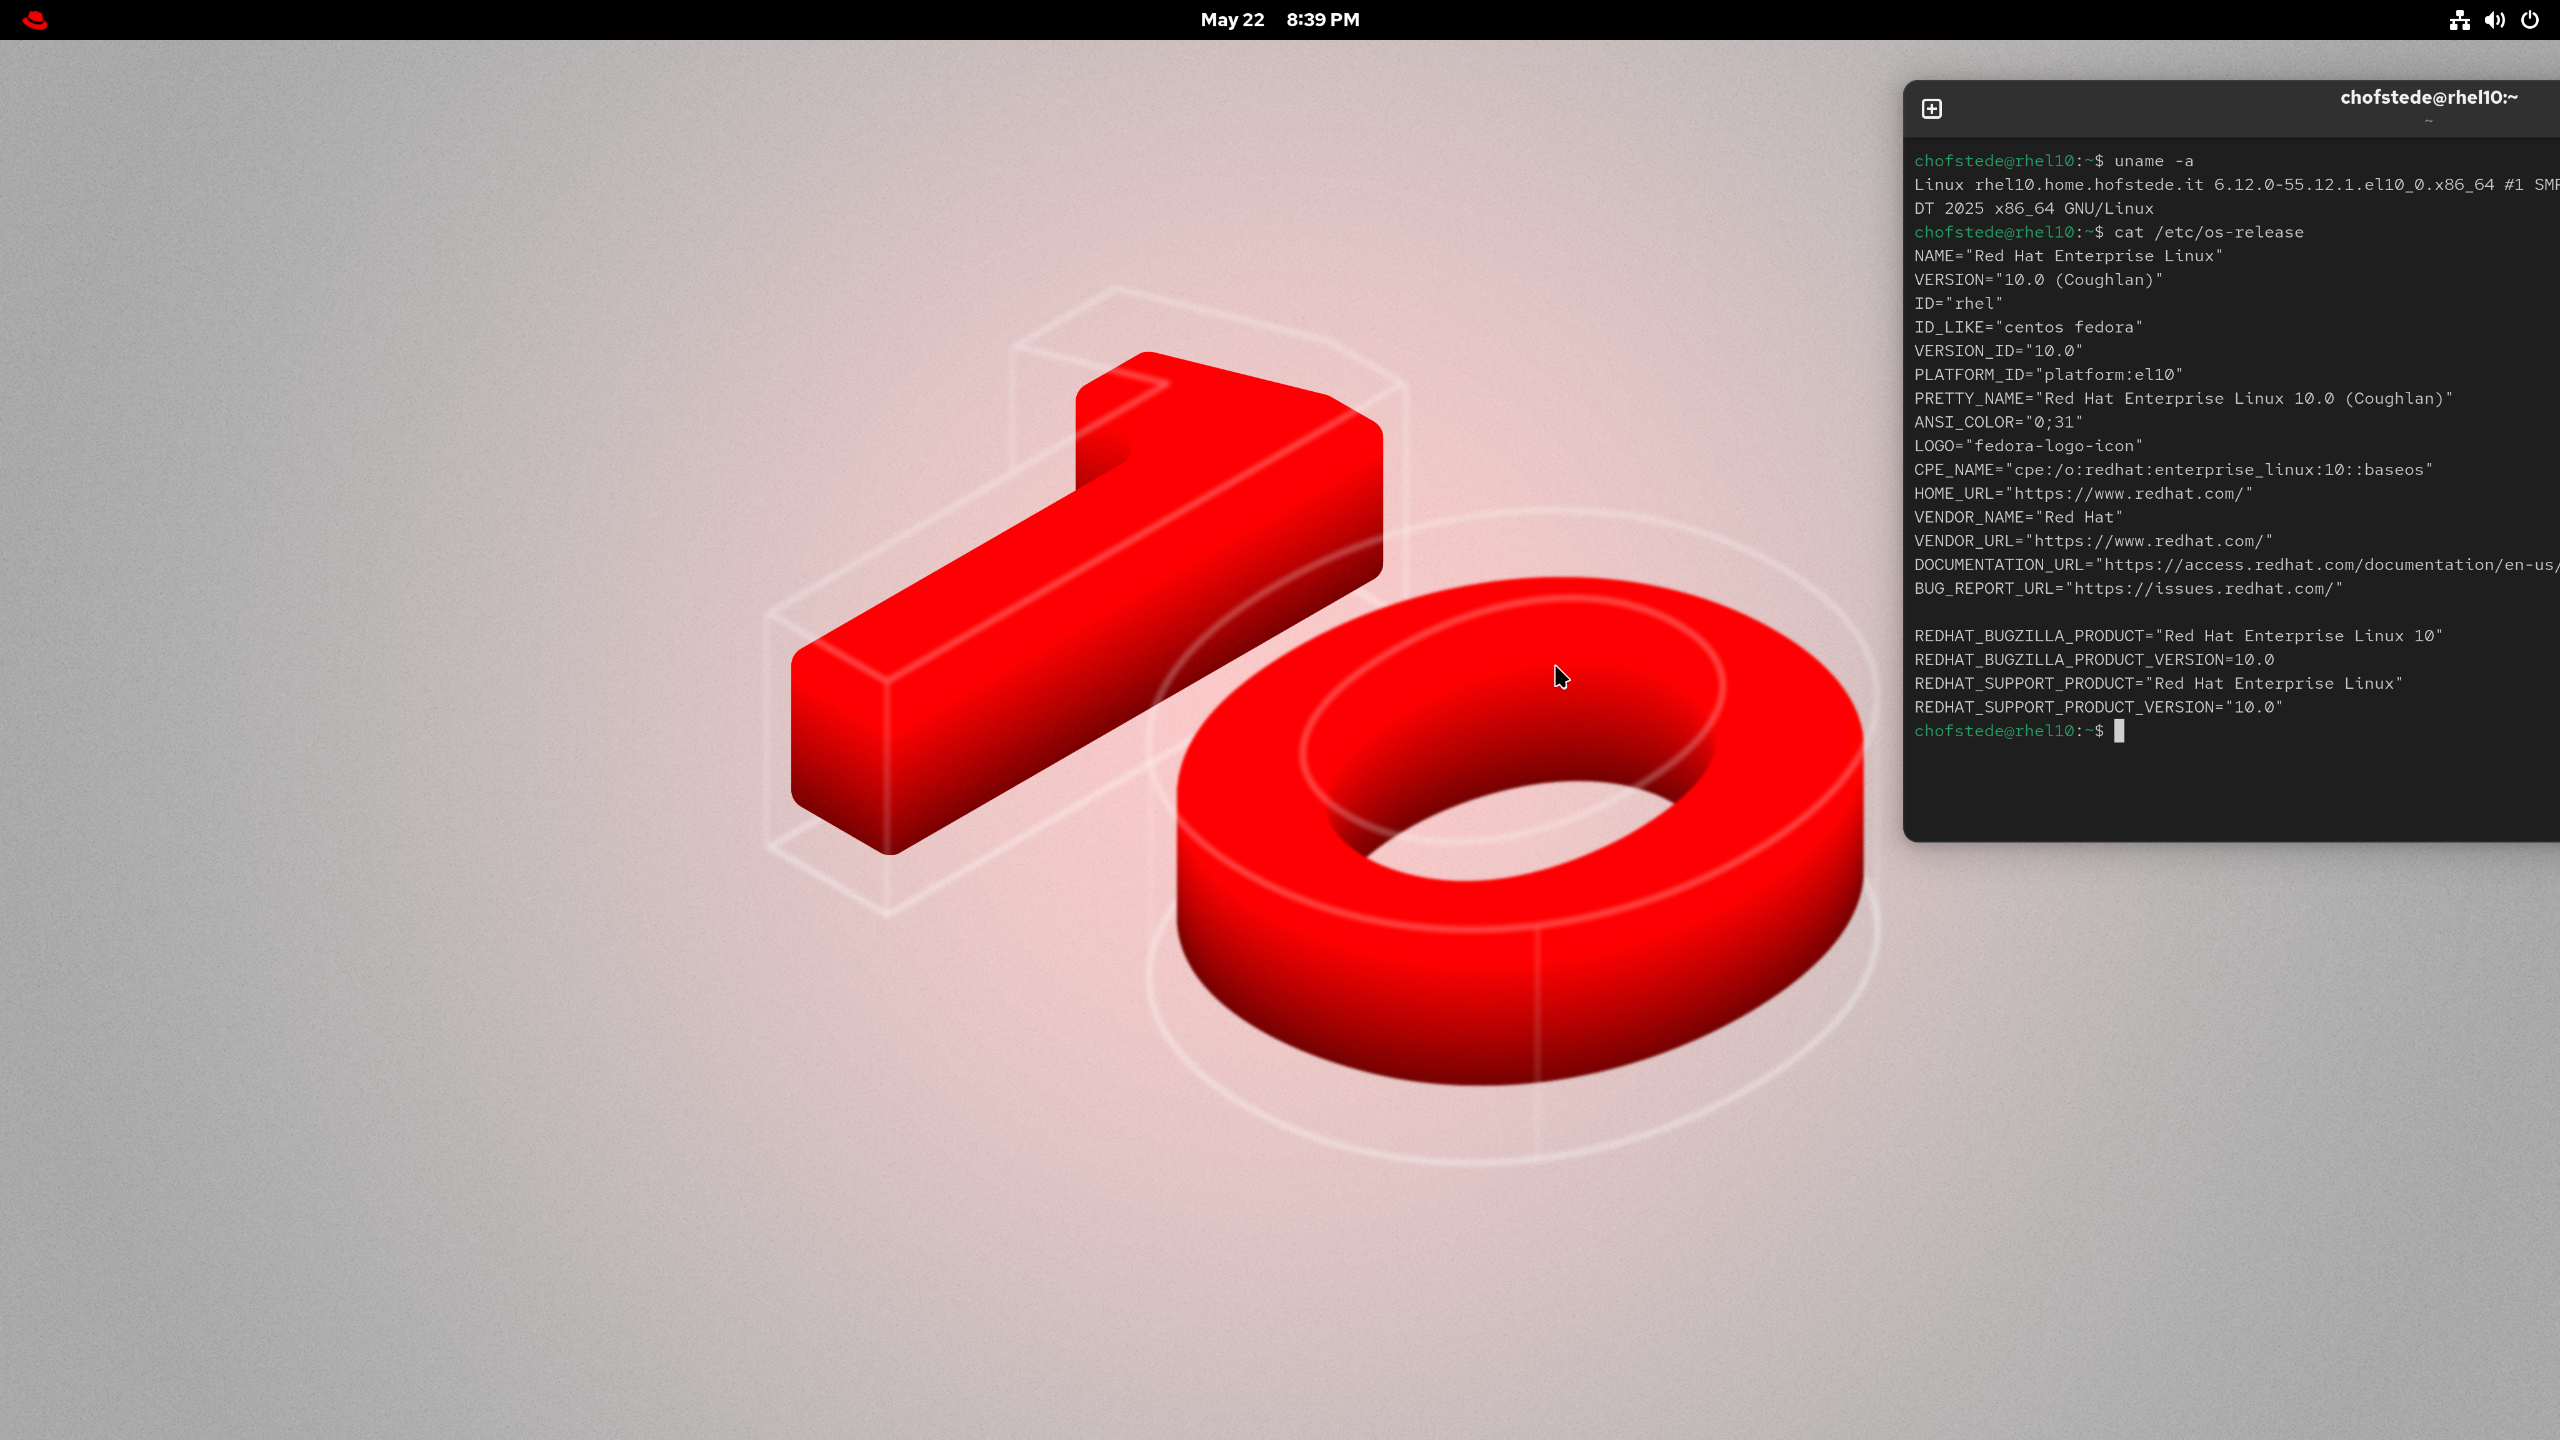Click the May 22 date in top bar
The width and height of the screenshot is (2560, 1440).
(x=1232, y=20)
